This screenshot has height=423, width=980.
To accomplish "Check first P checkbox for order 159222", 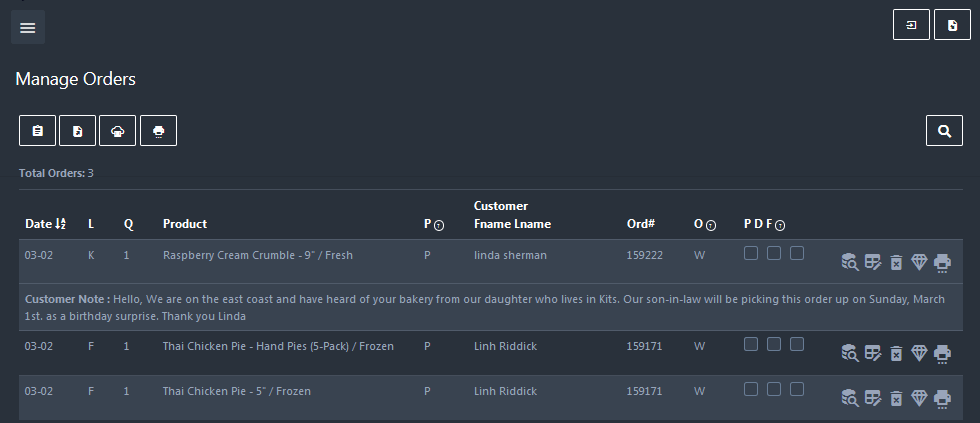I will (751, 253).
